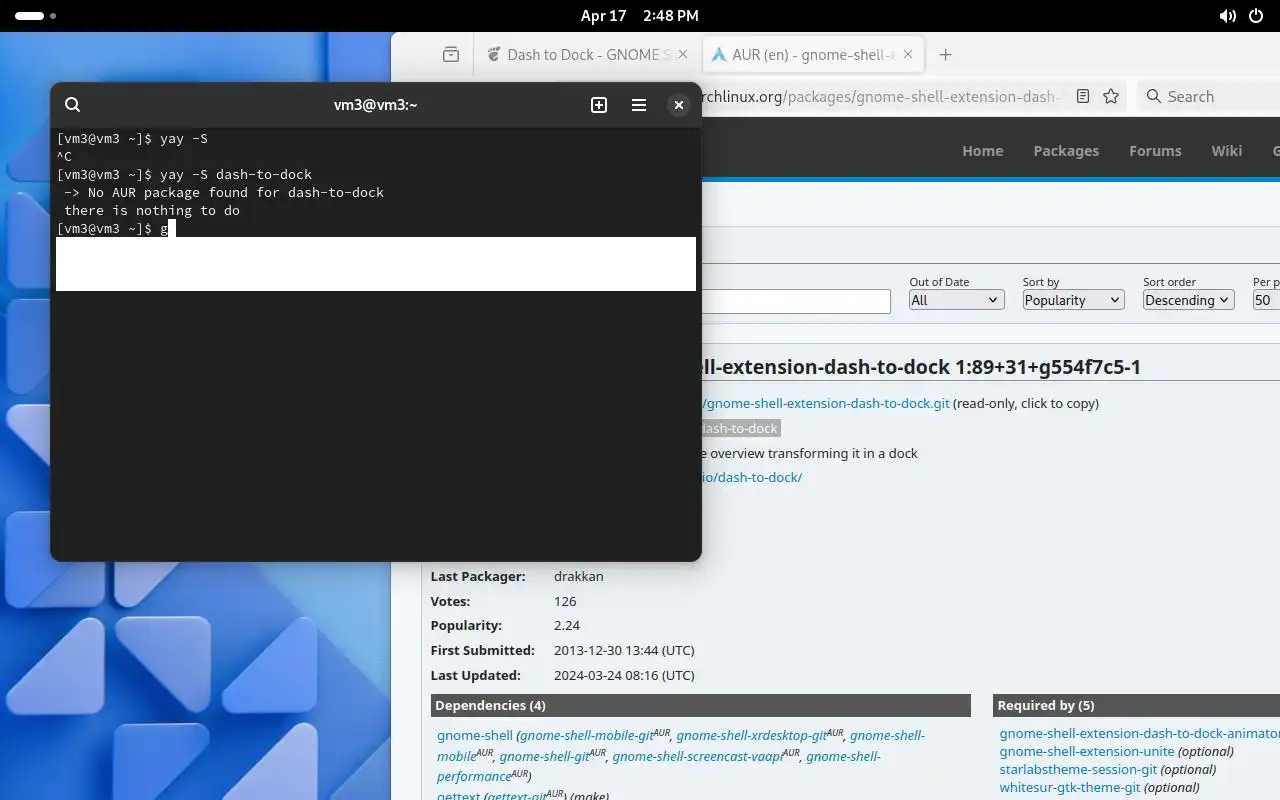Focus the browser Search box
This screenshot has width=1280, height=800.
(1209, 97)
